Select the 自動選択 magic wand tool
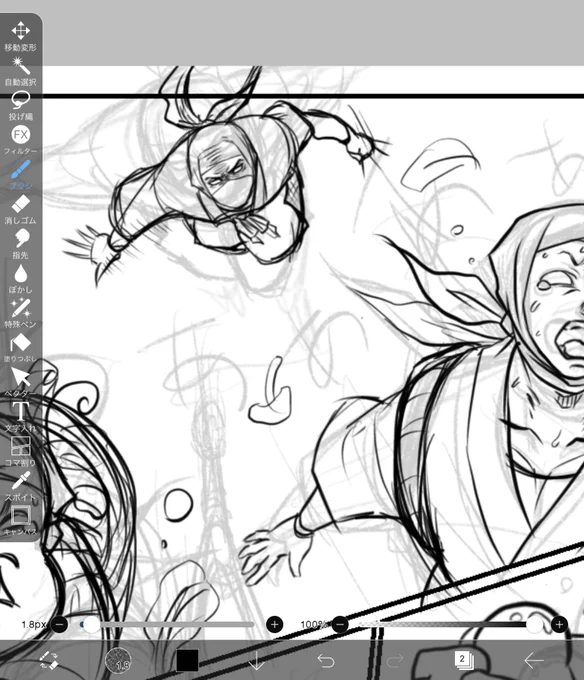This screenshot has width=584, height=680. pos(20,71)
